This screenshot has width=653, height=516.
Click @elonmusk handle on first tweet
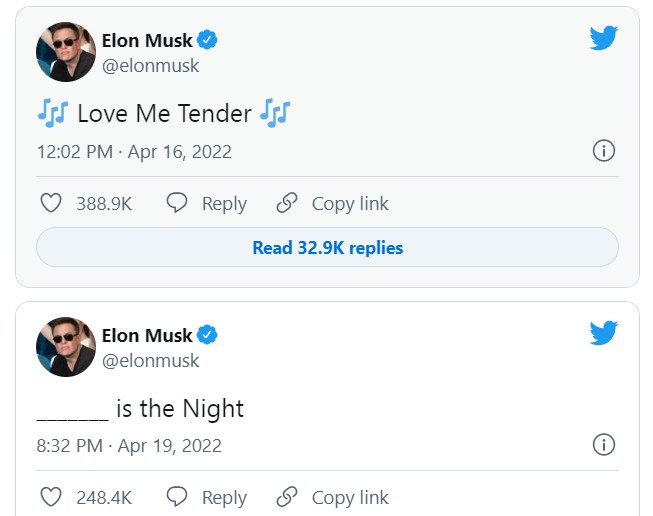coord(151,66)
